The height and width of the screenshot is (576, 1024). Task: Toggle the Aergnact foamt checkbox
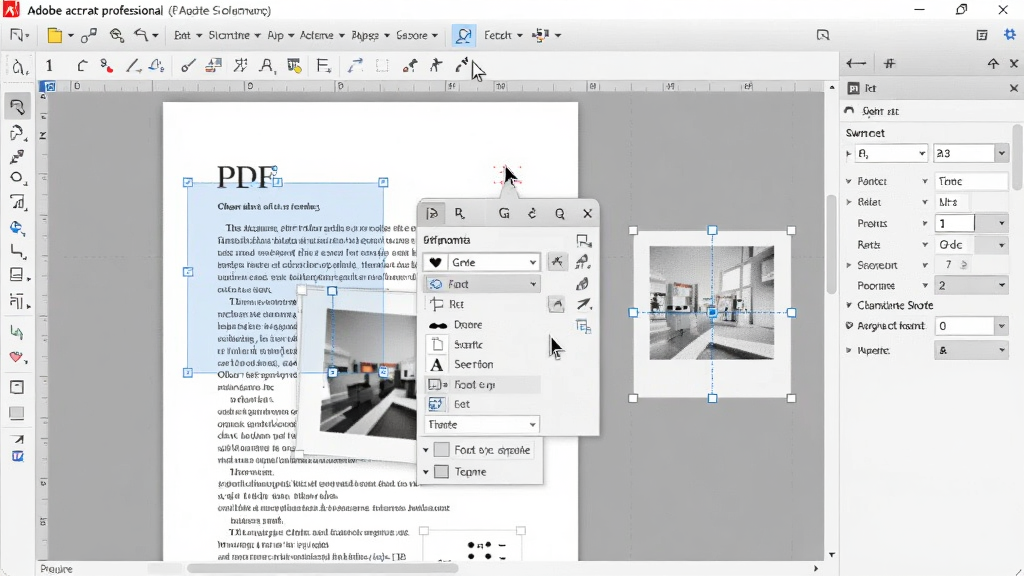849,325
